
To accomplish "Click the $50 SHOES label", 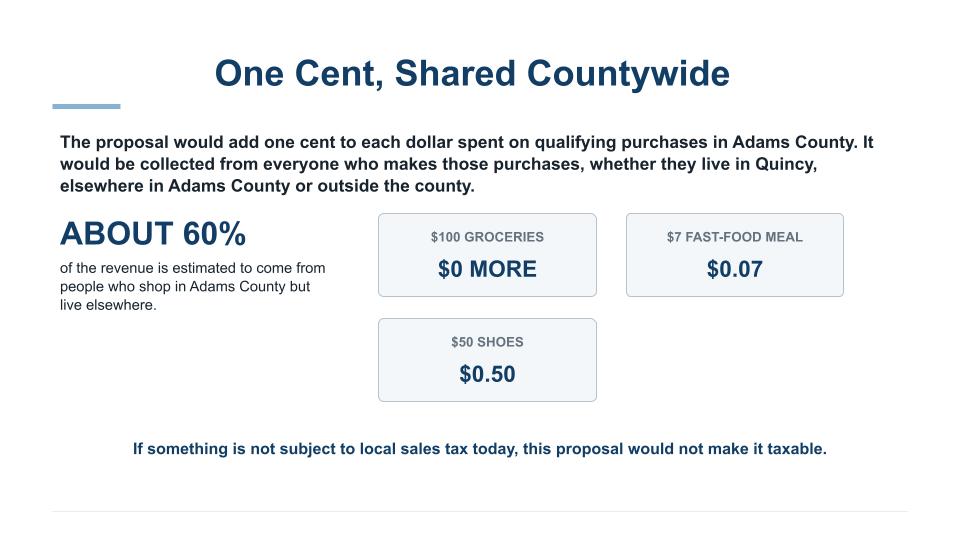I will click(487, 342).
